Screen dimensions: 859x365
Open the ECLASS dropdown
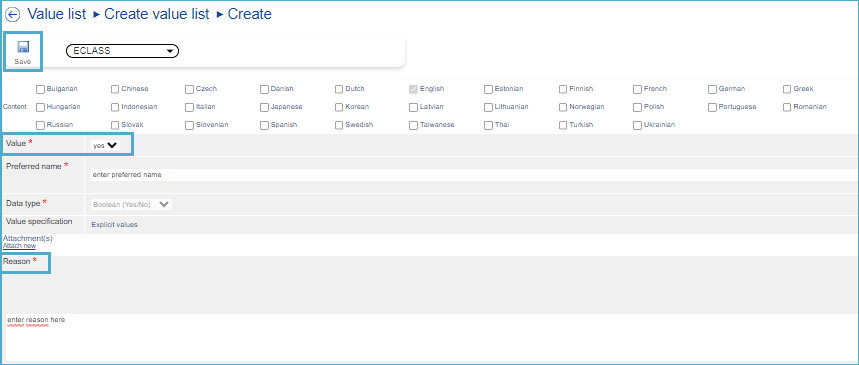(x=122, y=51)
